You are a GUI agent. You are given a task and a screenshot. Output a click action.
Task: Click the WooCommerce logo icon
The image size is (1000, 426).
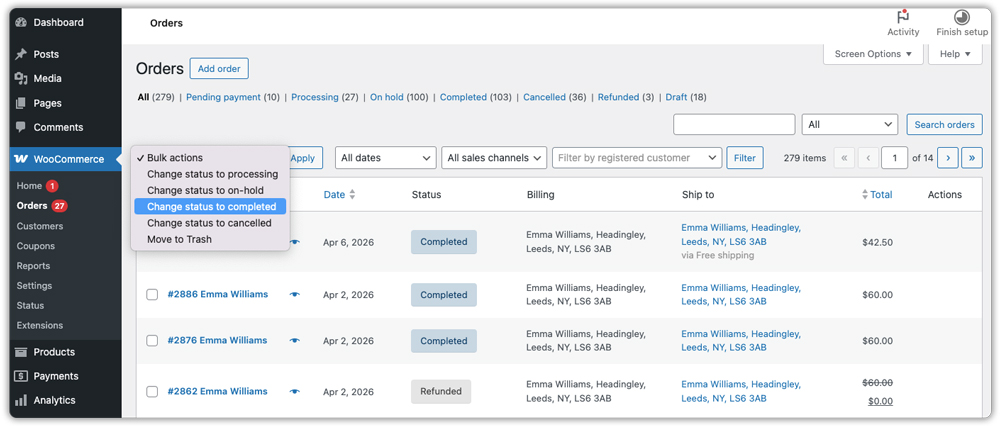pyautogui.click(x=21, y=159)
